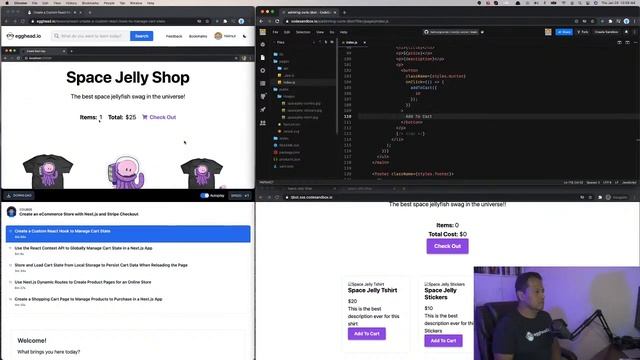Open the user account menu on egghead
This screenshot has height=360, width=640.
pos(225,36)
